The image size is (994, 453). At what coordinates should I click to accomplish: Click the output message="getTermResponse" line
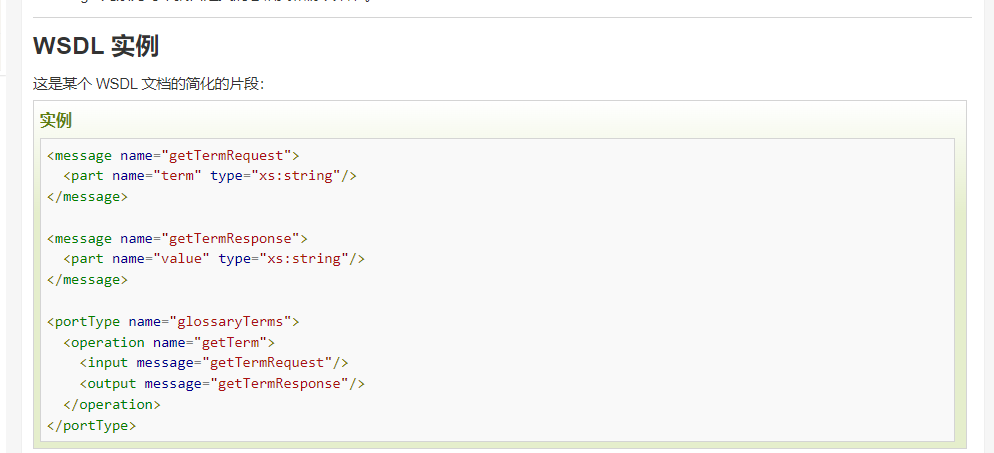tap(222, 384)
